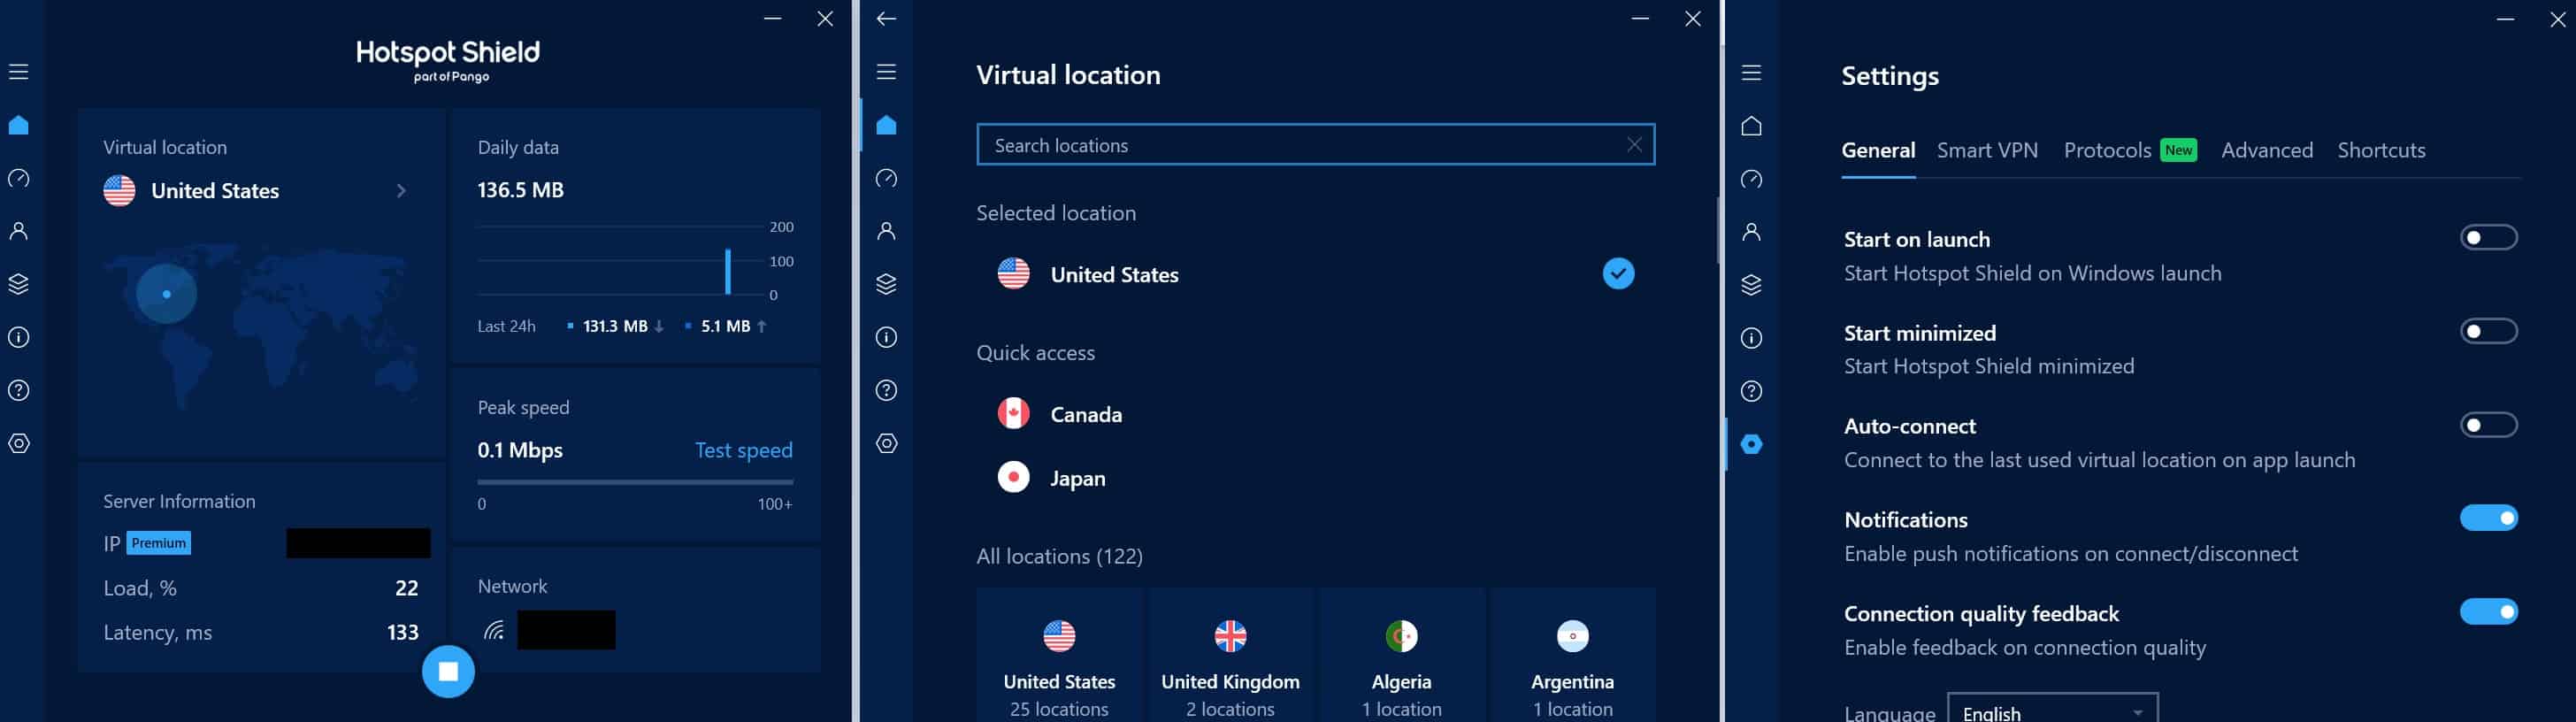Open settings gear icon in home window sidebar
The width and height of the screenshot is (2576, 722).
19,443
